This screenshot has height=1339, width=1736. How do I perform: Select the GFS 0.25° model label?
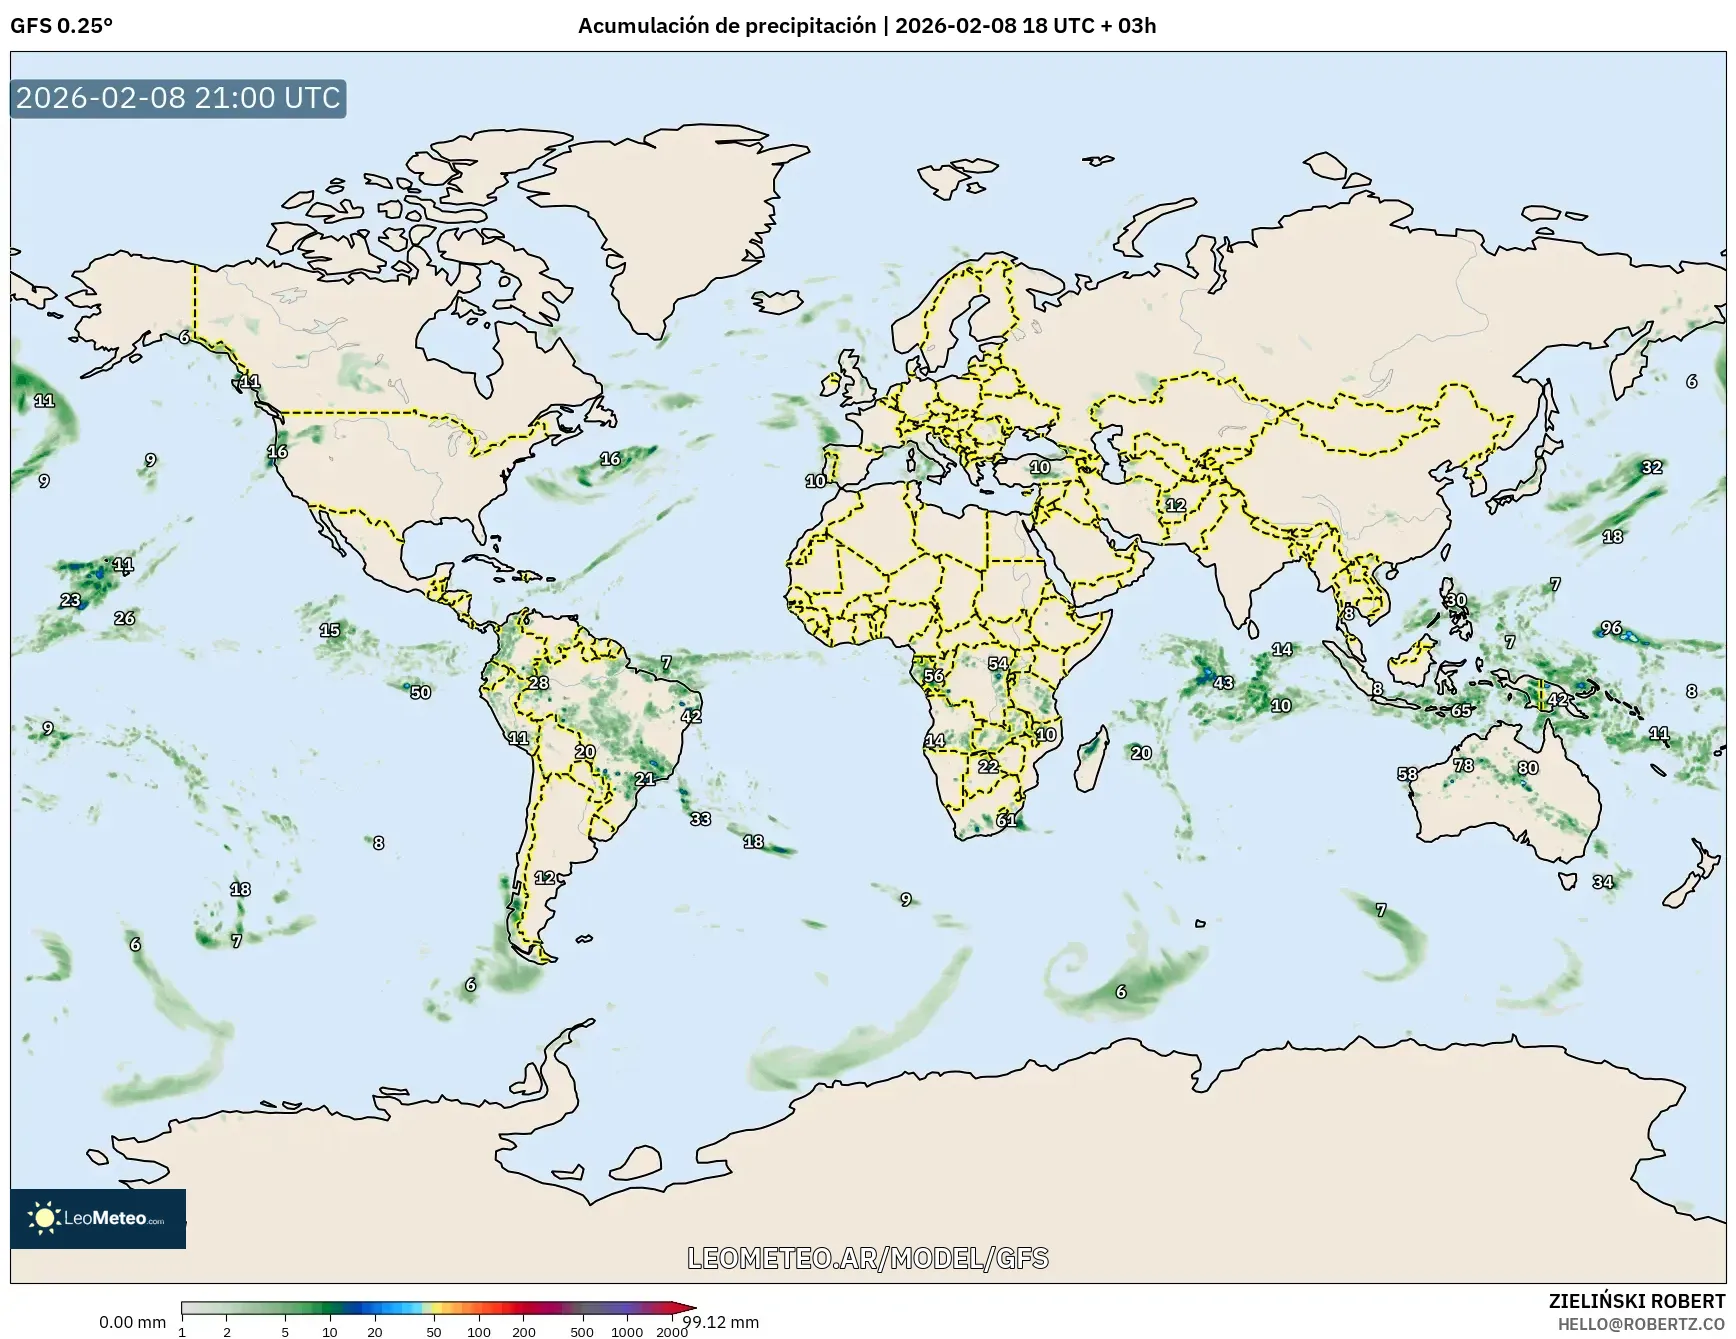(x=60, y=27)
